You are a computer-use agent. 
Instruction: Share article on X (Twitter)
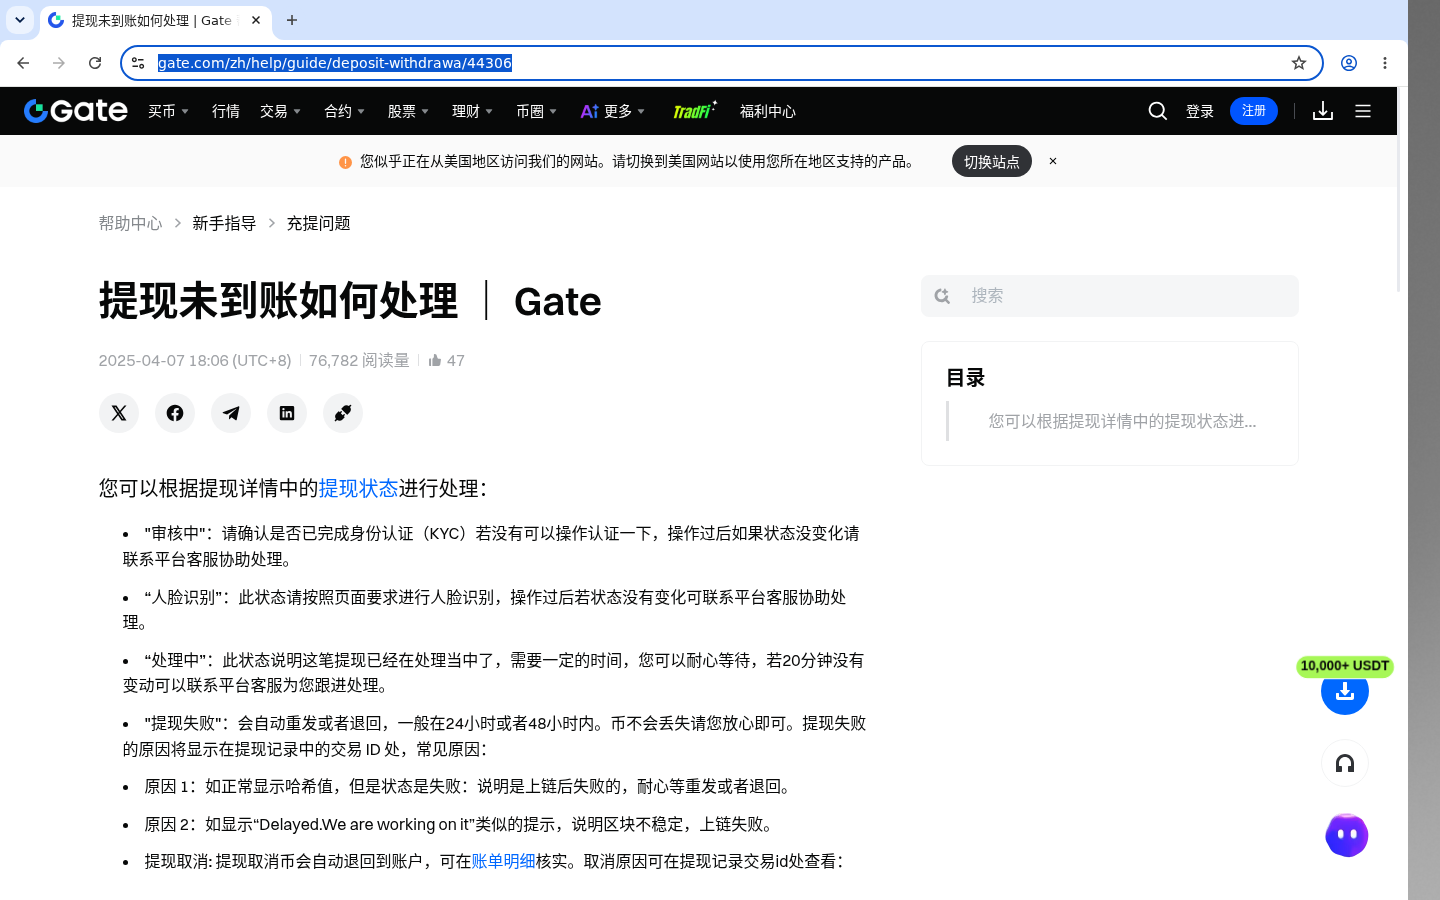119,413
